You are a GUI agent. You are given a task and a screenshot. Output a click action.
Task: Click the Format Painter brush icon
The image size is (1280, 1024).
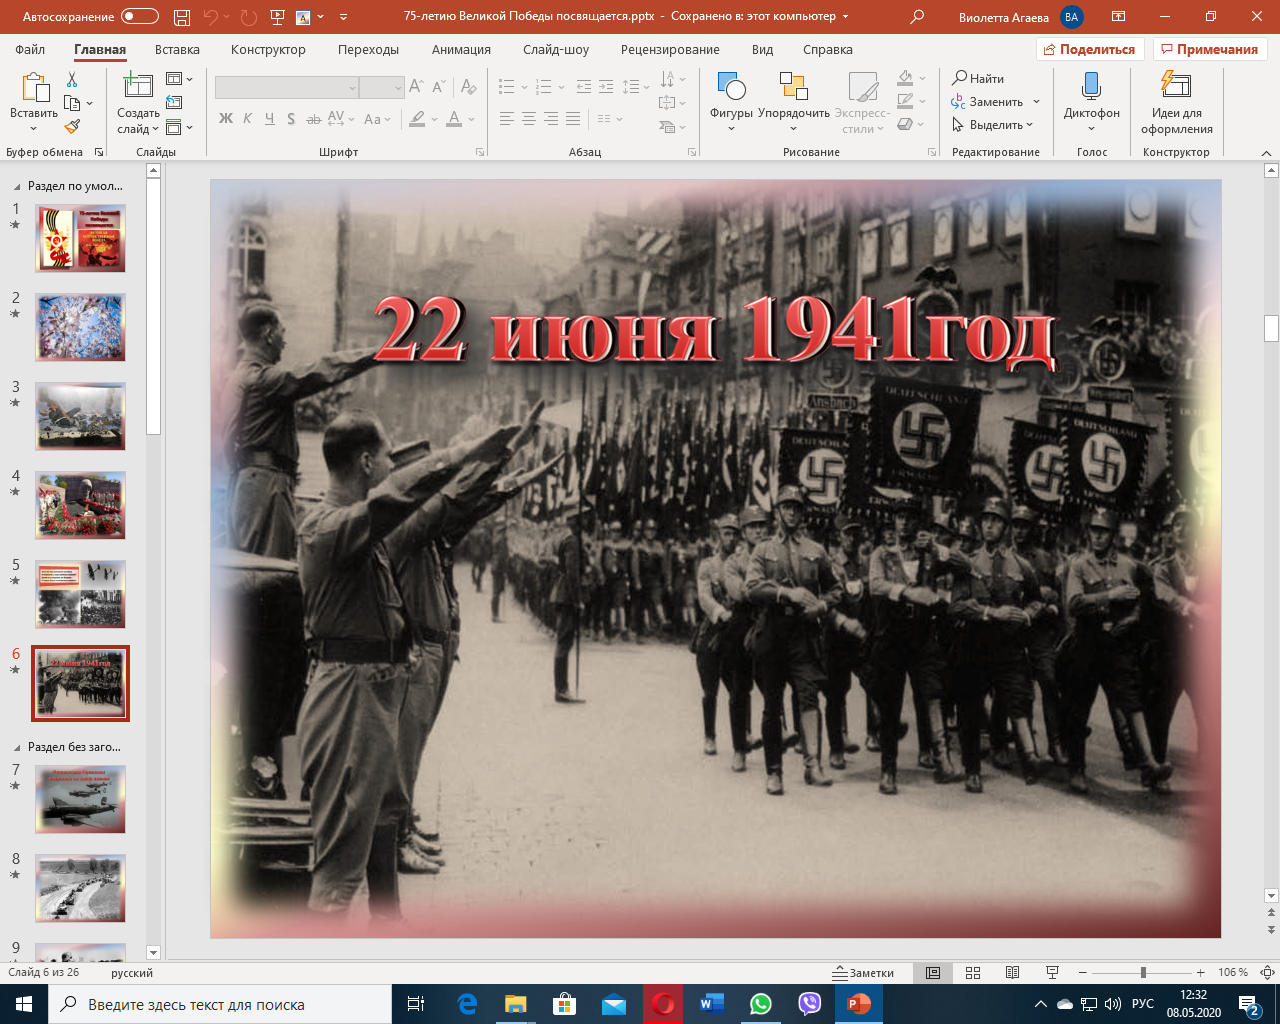72,127
